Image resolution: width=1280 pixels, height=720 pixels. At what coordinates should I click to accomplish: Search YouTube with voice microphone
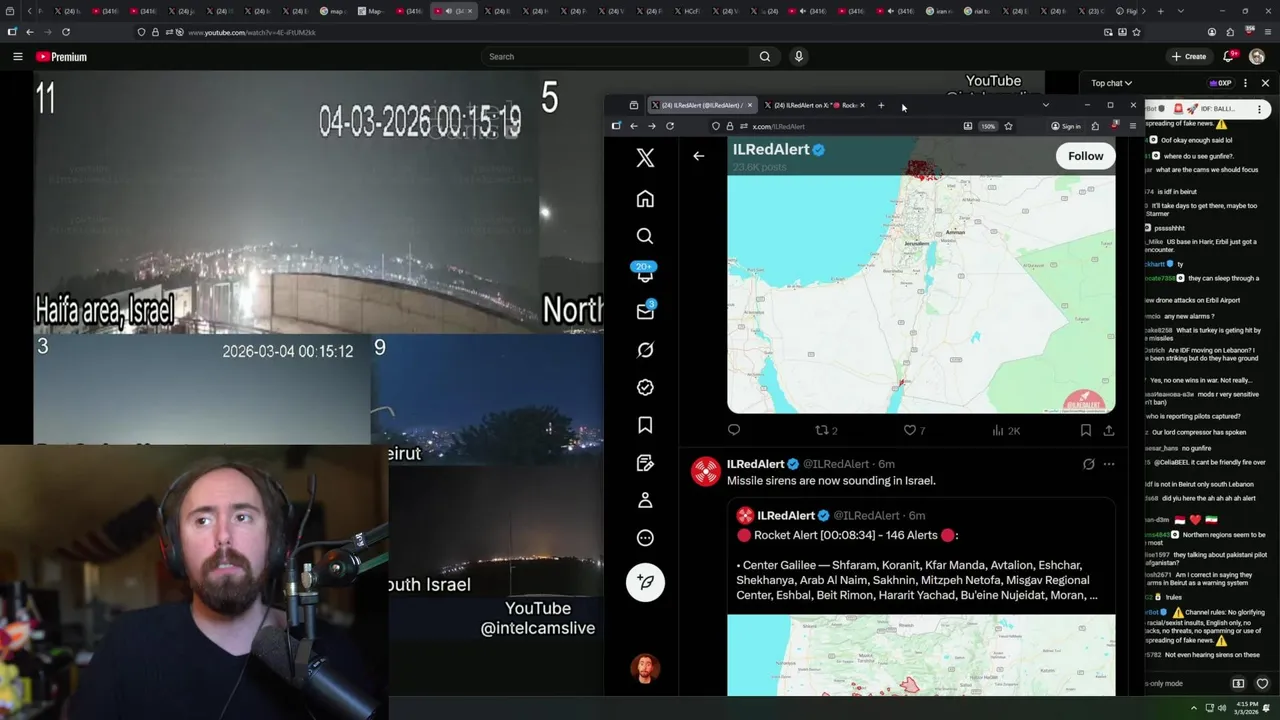(x=798, y=57)
